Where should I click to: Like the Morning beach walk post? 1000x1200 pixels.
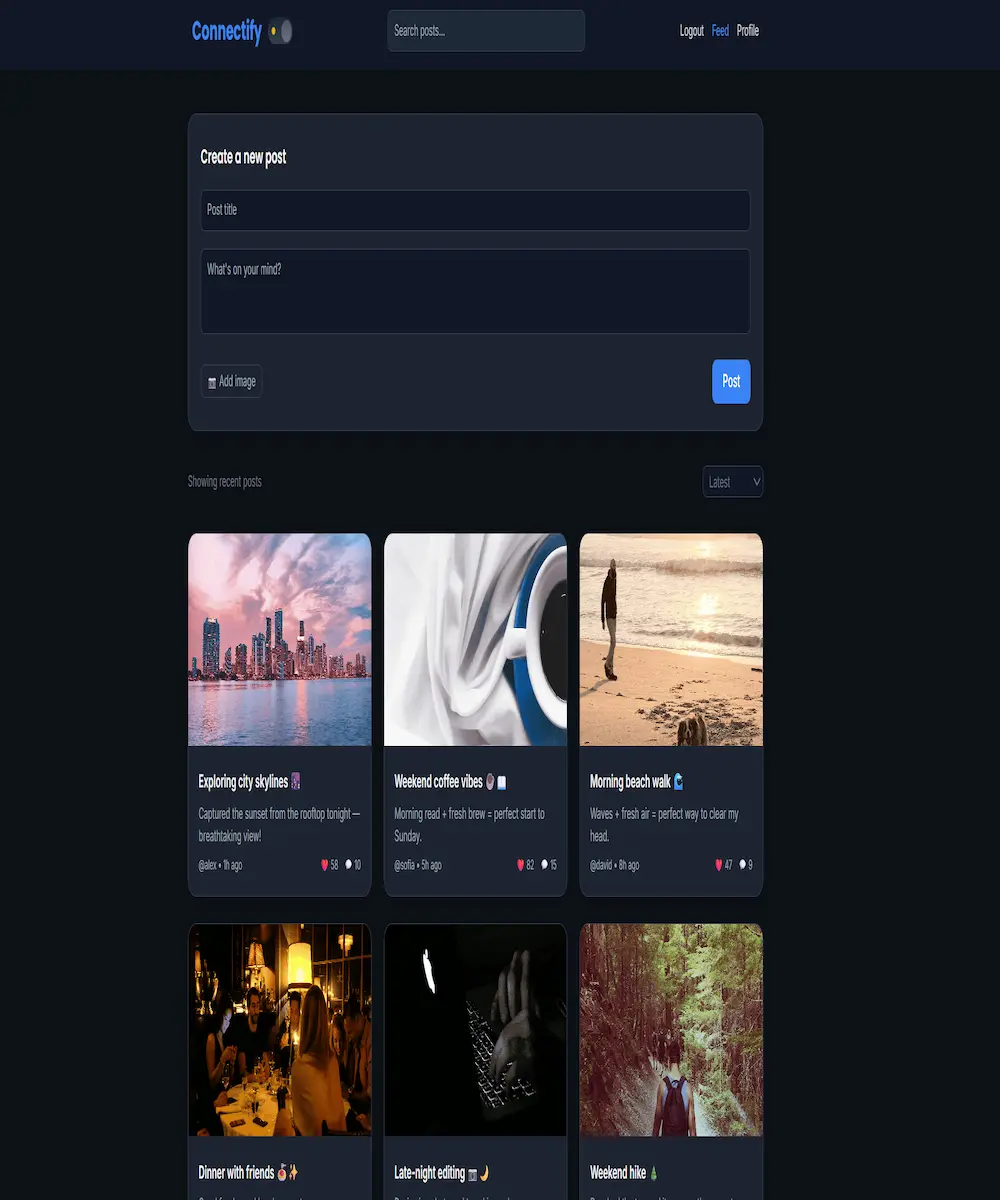[x=719, y=865]
